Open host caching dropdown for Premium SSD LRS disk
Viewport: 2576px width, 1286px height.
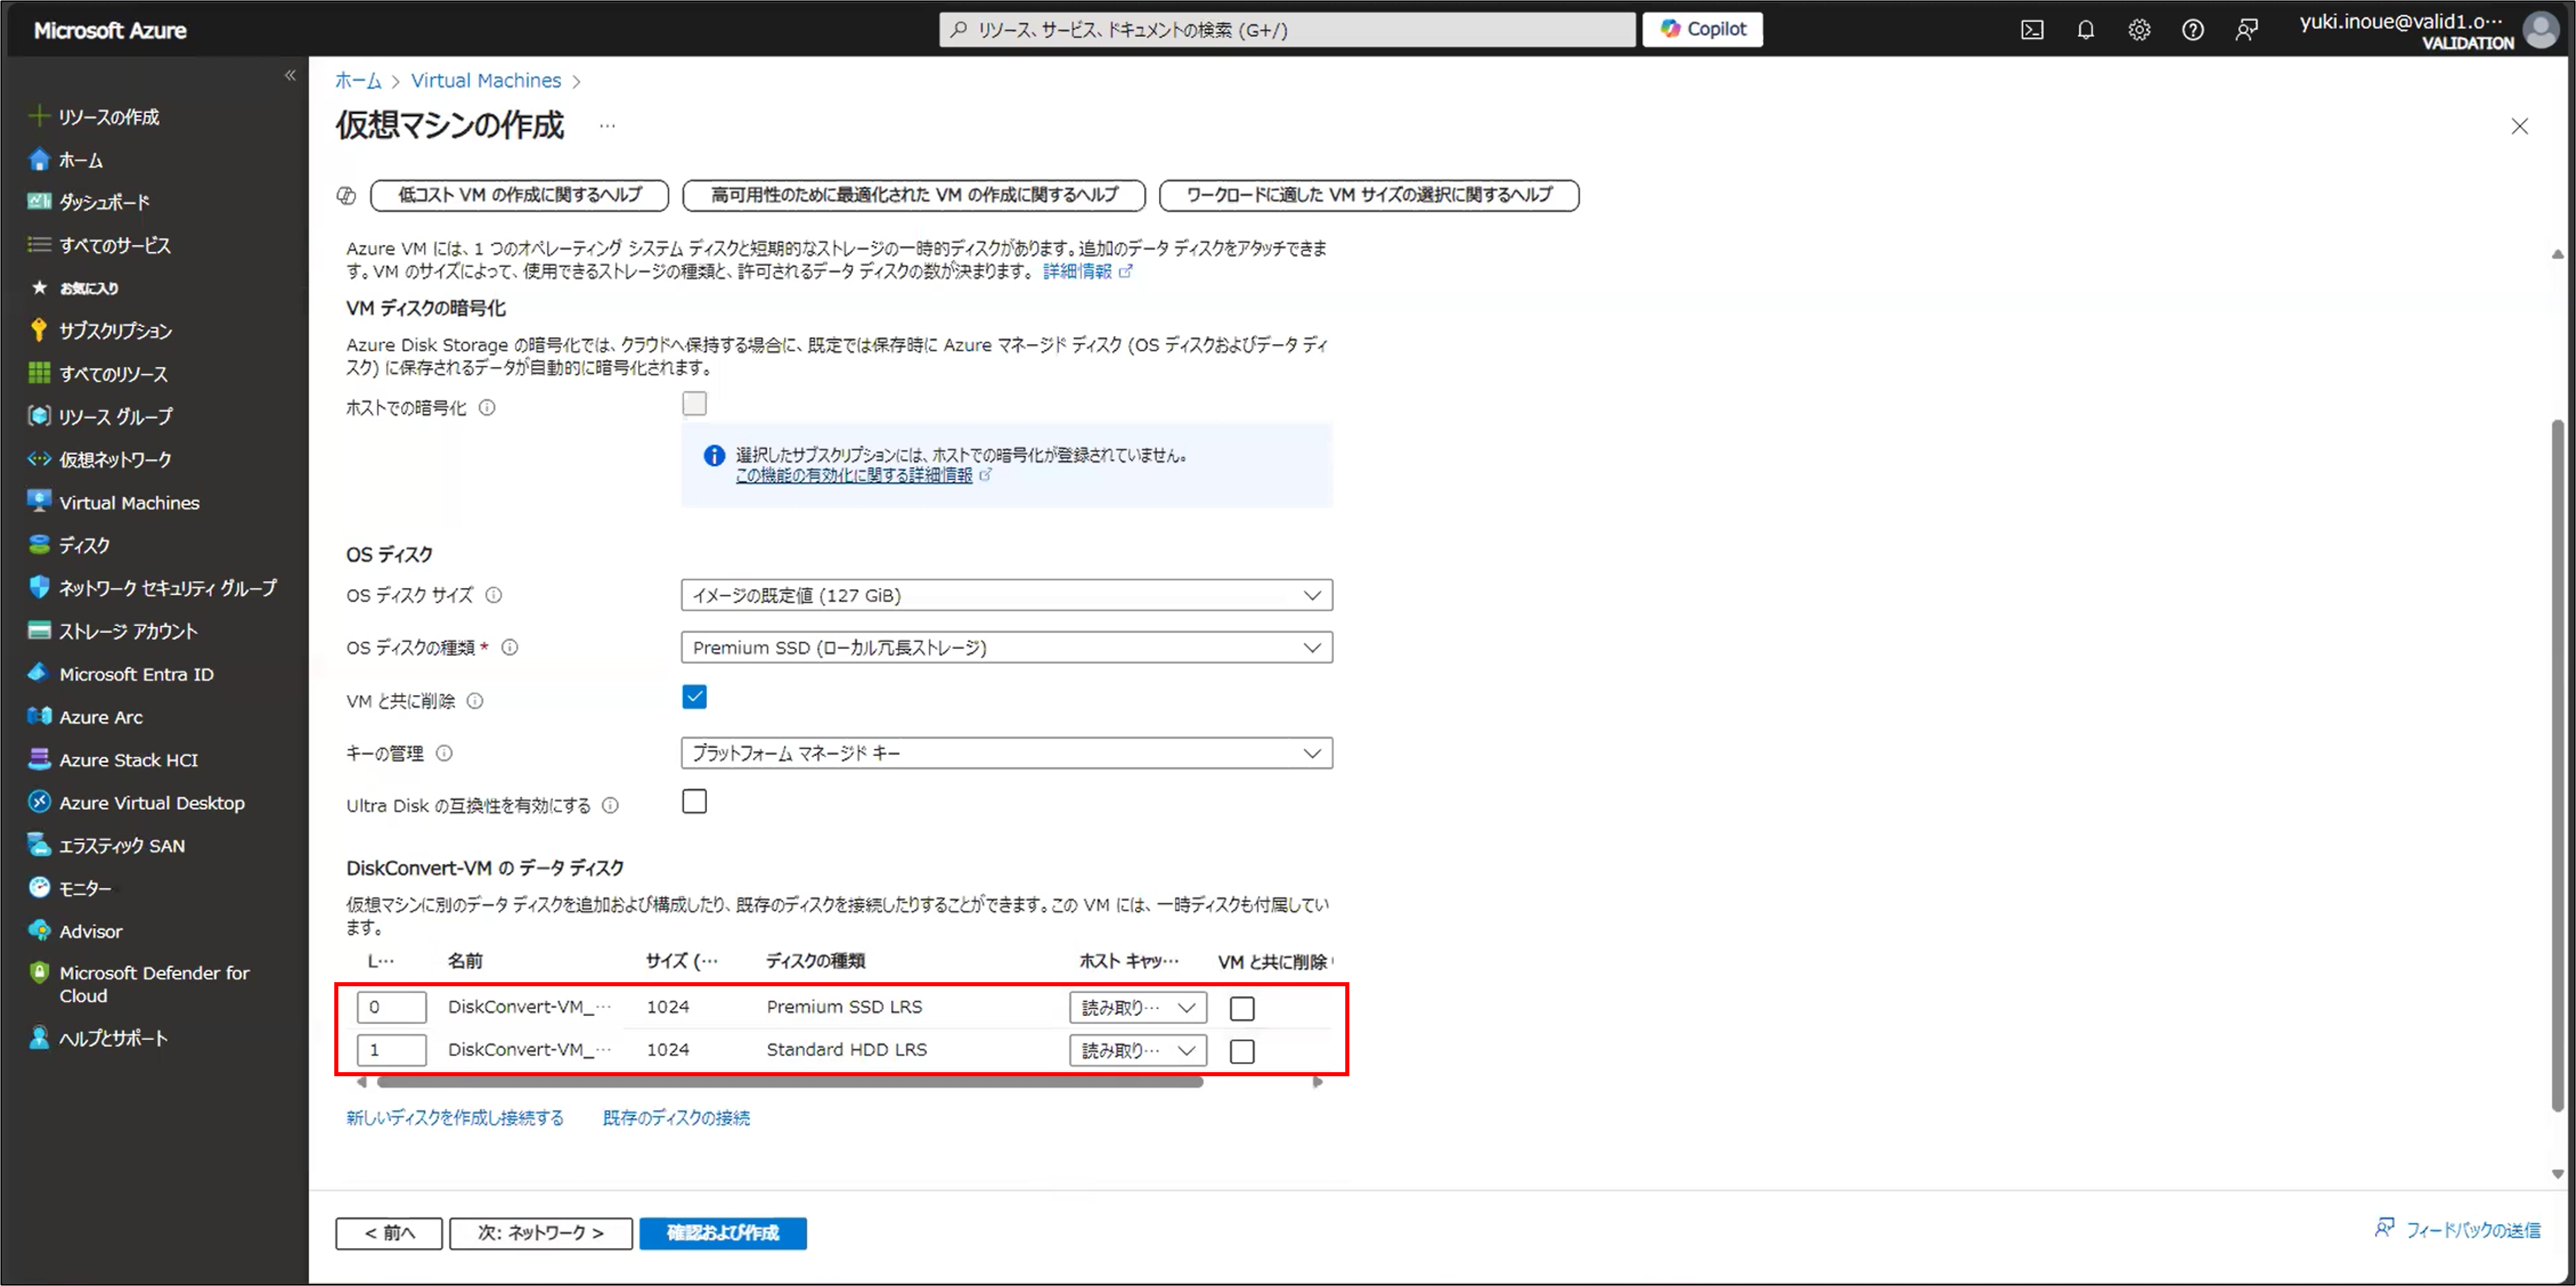pyautogui.click(x=1138, y=1007)
